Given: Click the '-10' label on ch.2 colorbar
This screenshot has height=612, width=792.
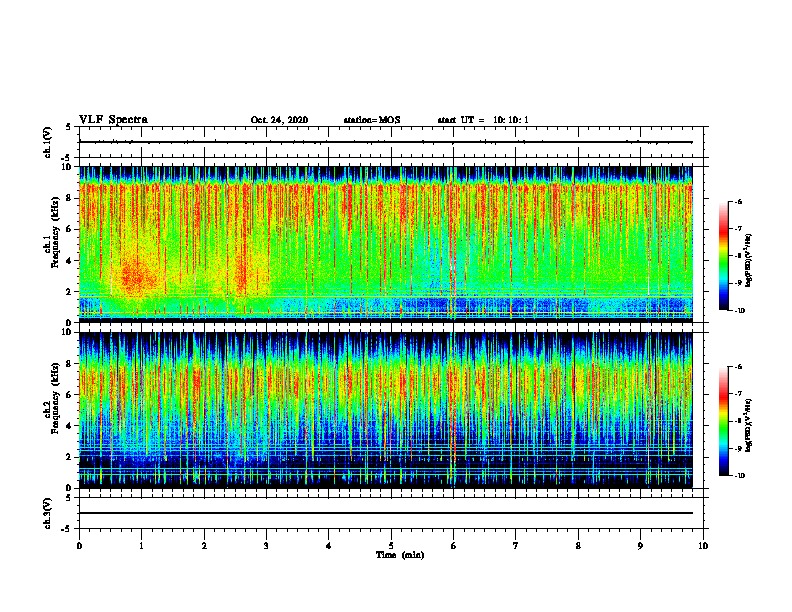Looking at the screenshot, I should [739, 475].
